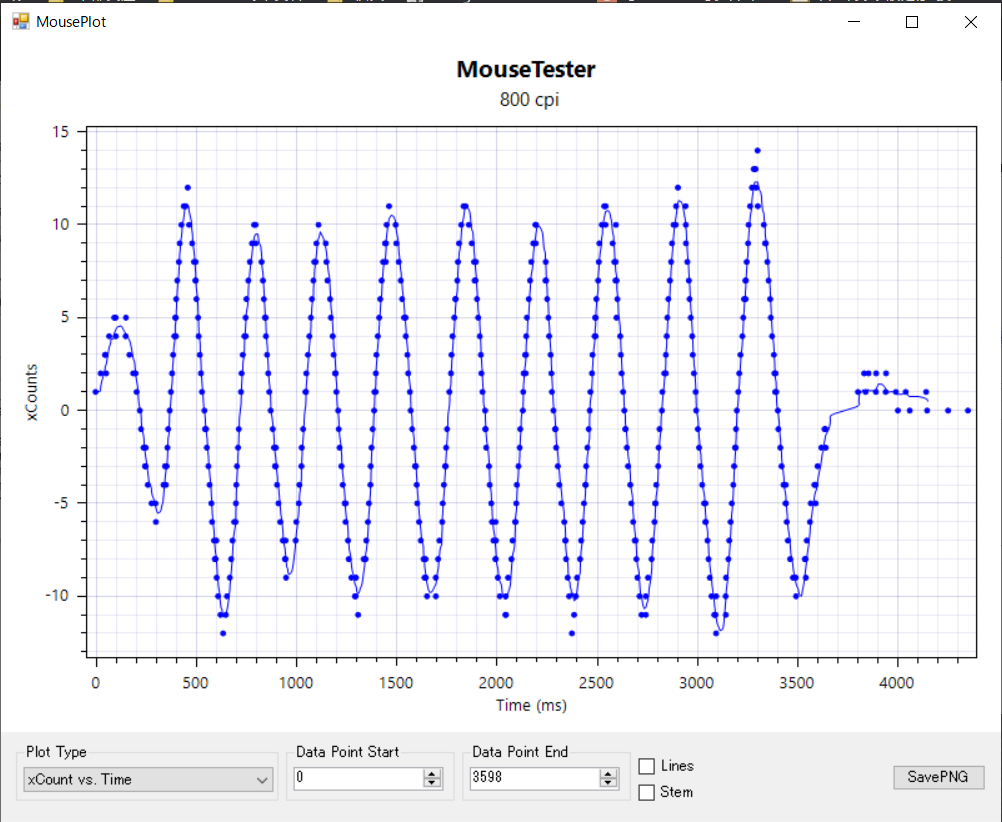1002x822 pixels.
Task: Click the 3000 tick label on time axis
Action: click(x=697, y=683)
